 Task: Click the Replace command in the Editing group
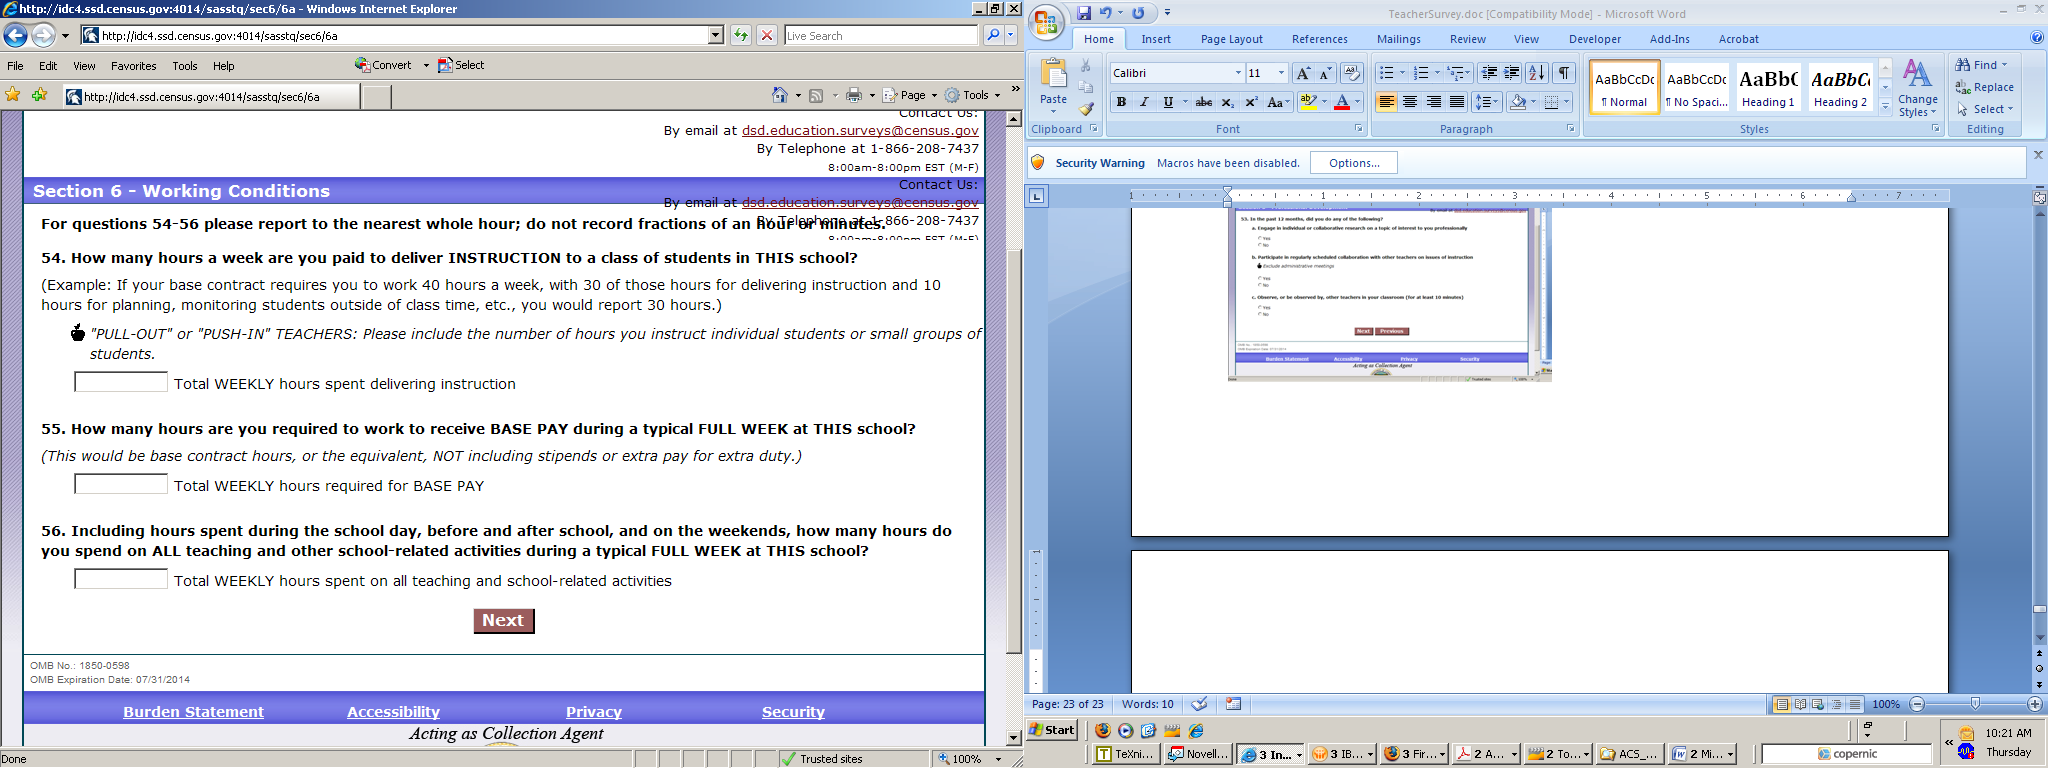[1985, 87]
